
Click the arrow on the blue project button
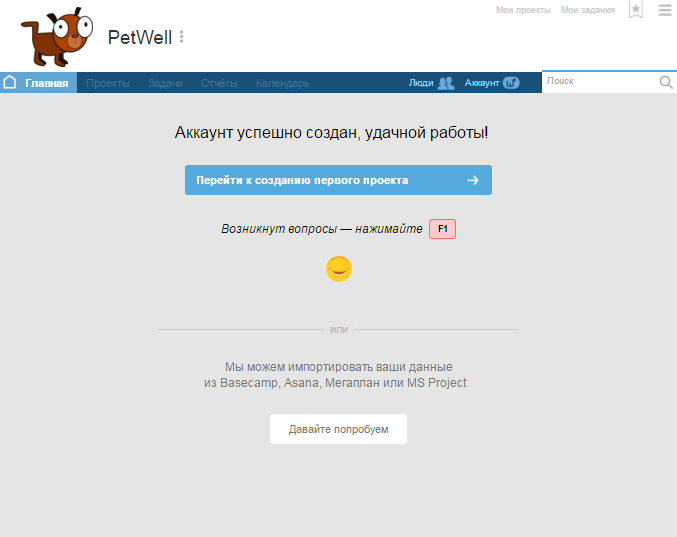point(473,180)
